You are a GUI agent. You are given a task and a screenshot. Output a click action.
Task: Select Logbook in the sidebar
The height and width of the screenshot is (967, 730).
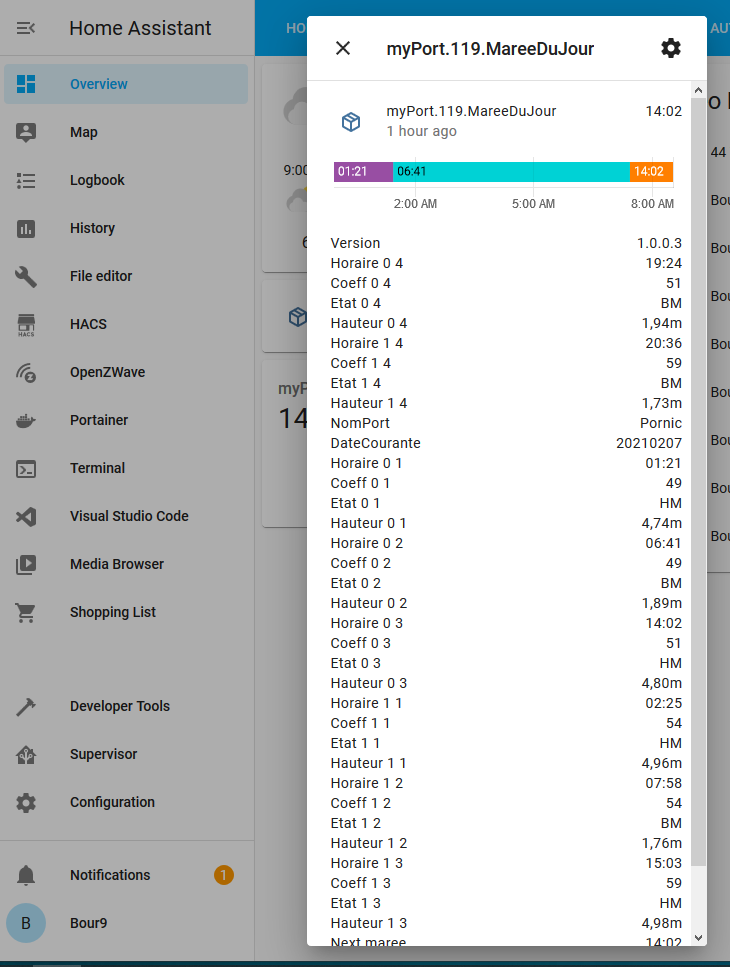[x=97, y=180]
